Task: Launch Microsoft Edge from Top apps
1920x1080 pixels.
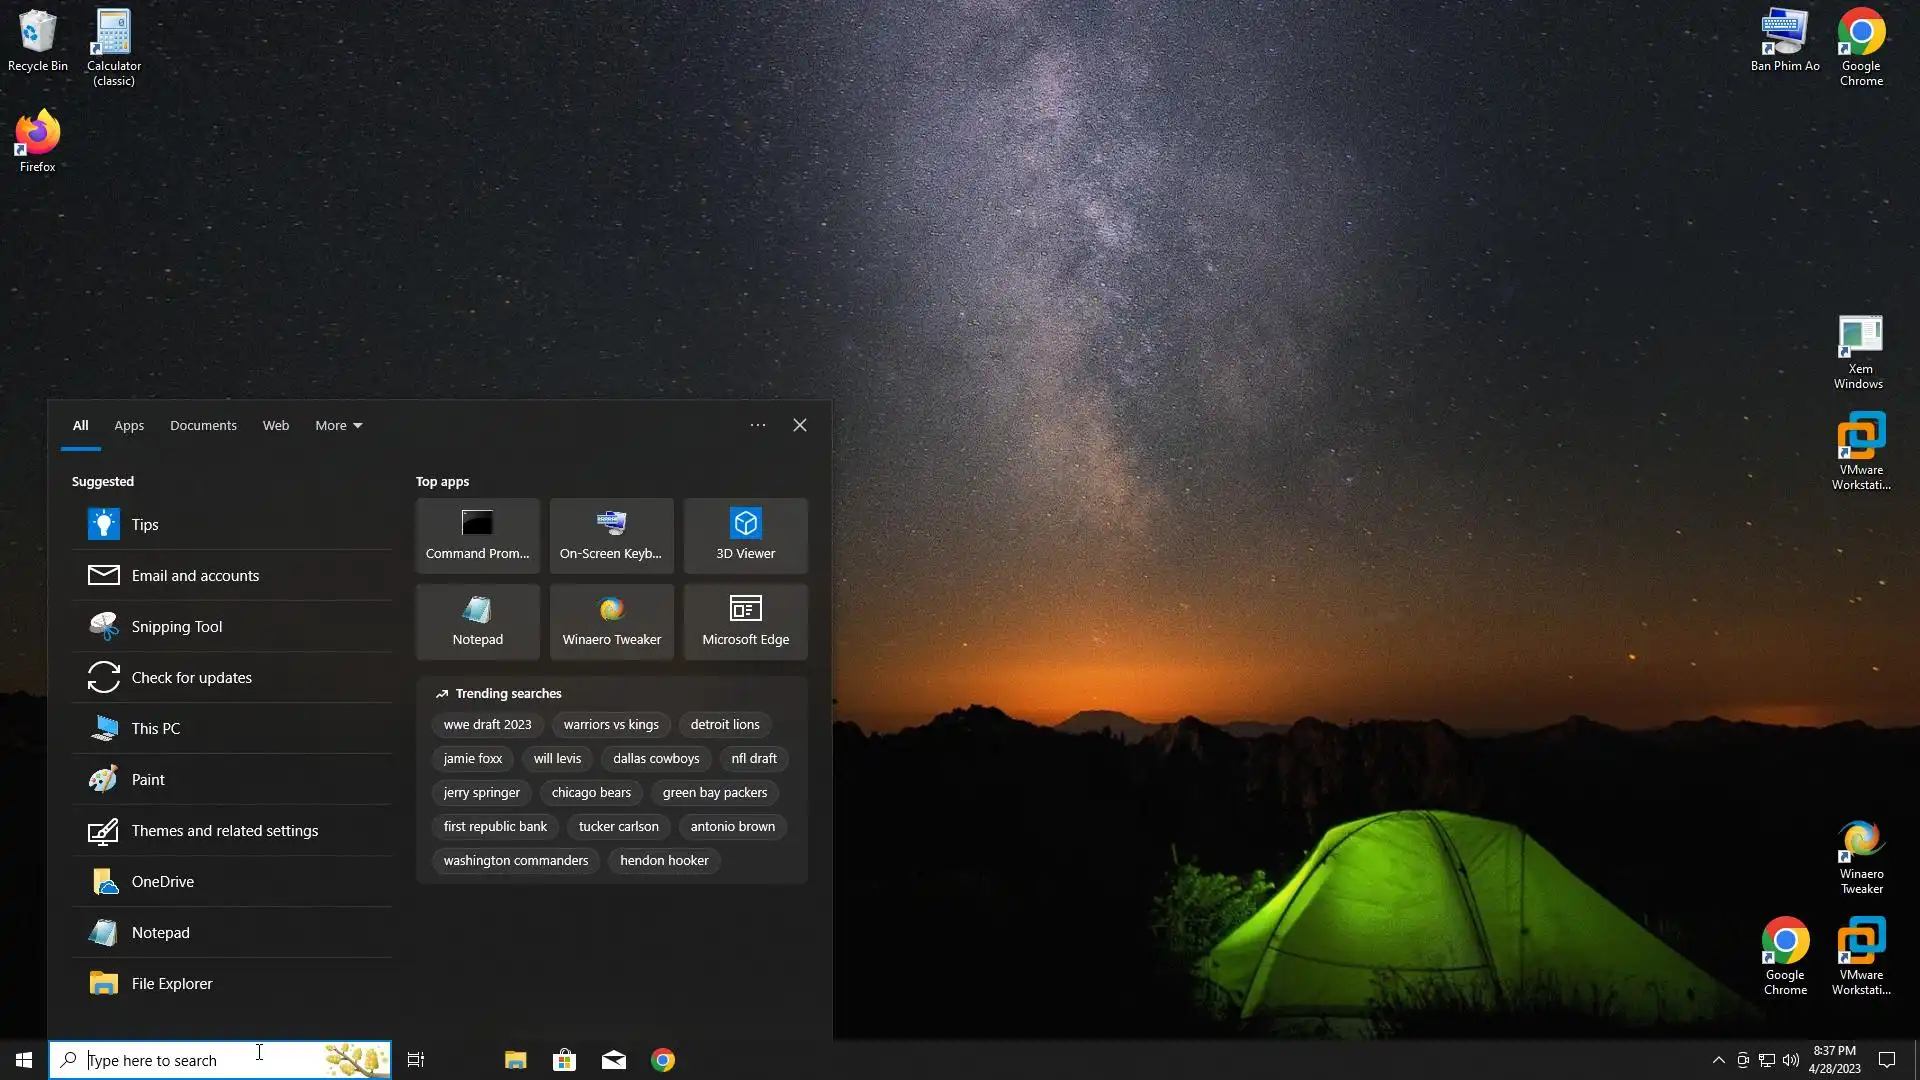Action: coord(745,621)
